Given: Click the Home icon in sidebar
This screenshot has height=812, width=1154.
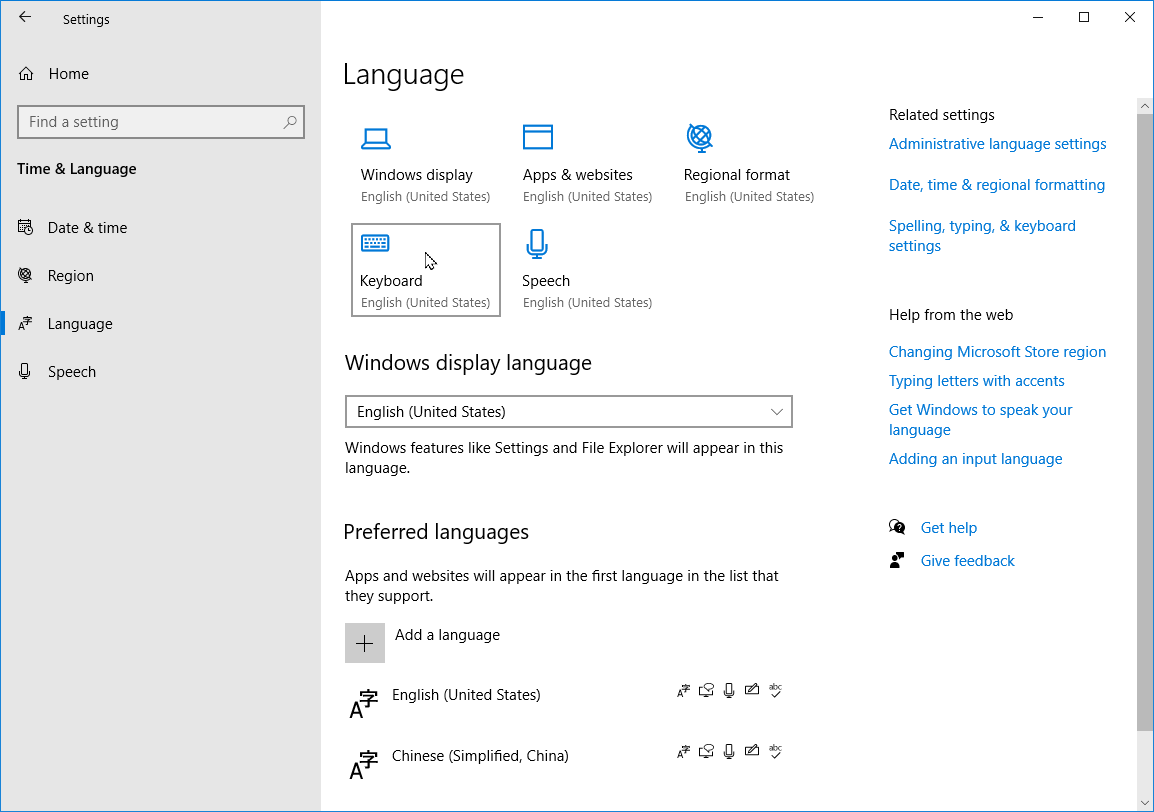Looking at the screenshot, I should [27, 74].
